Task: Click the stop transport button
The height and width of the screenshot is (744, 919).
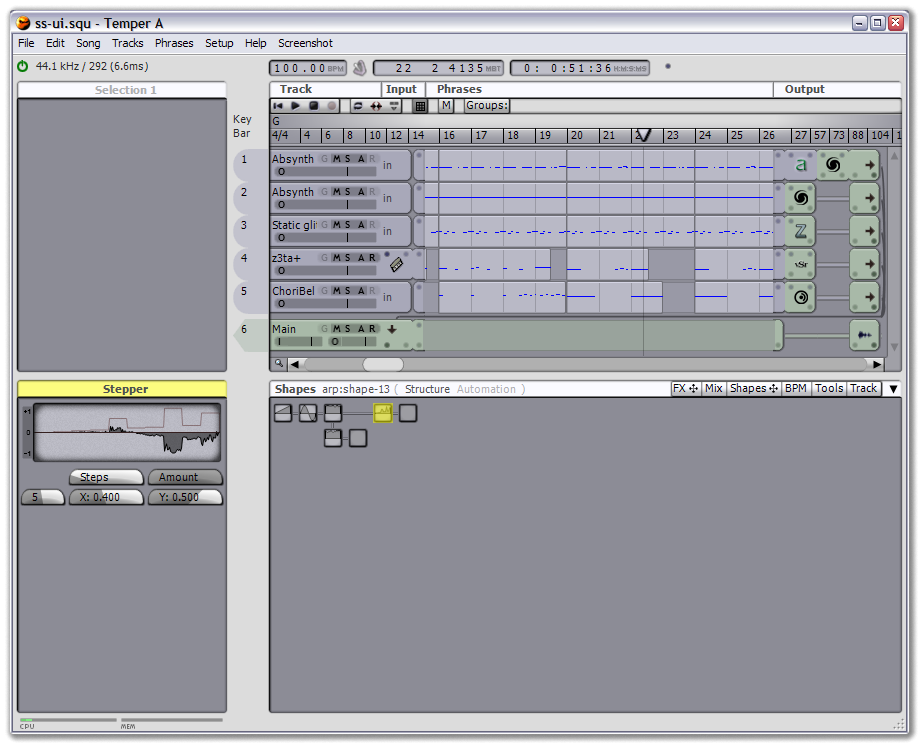Action: [314, 106]
